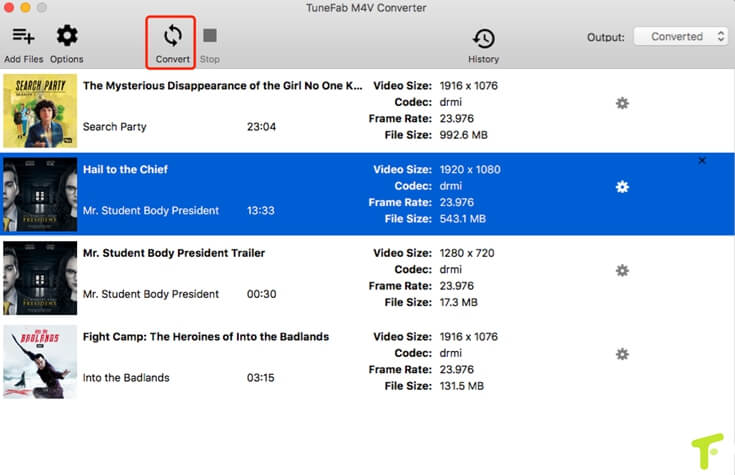Click the TuneFab M4V Converter window title
735x475 pixels.
366,8
